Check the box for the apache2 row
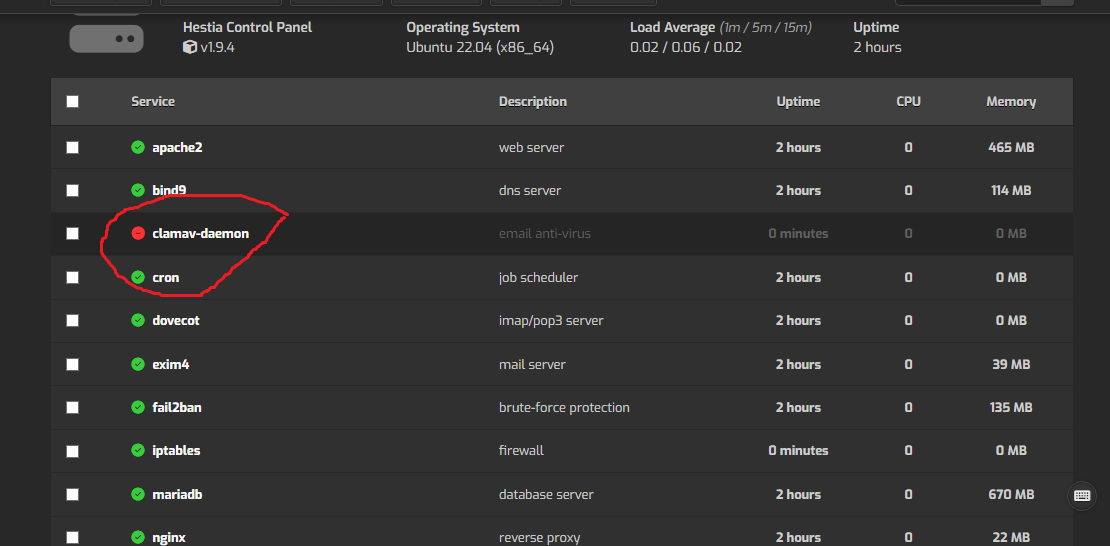This screenshot has width=1110, height=546. coord(72,147)
